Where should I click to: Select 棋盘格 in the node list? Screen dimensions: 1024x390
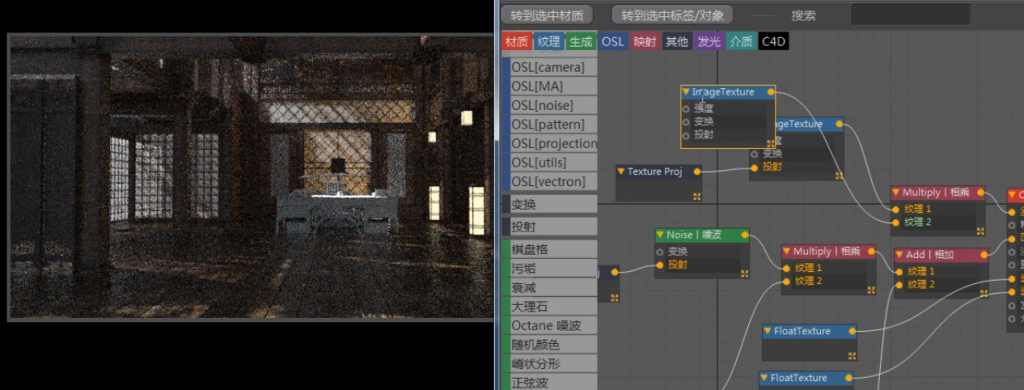(549, 250)
